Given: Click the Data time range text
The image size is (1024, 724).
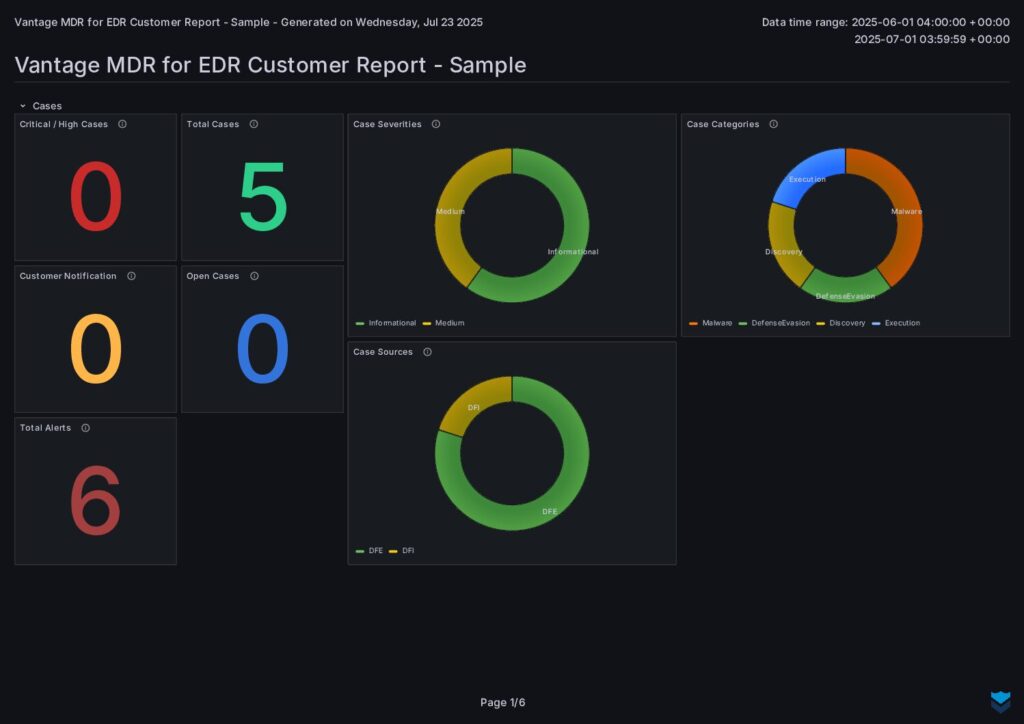Looking at the screenshot, I should 886,30.
